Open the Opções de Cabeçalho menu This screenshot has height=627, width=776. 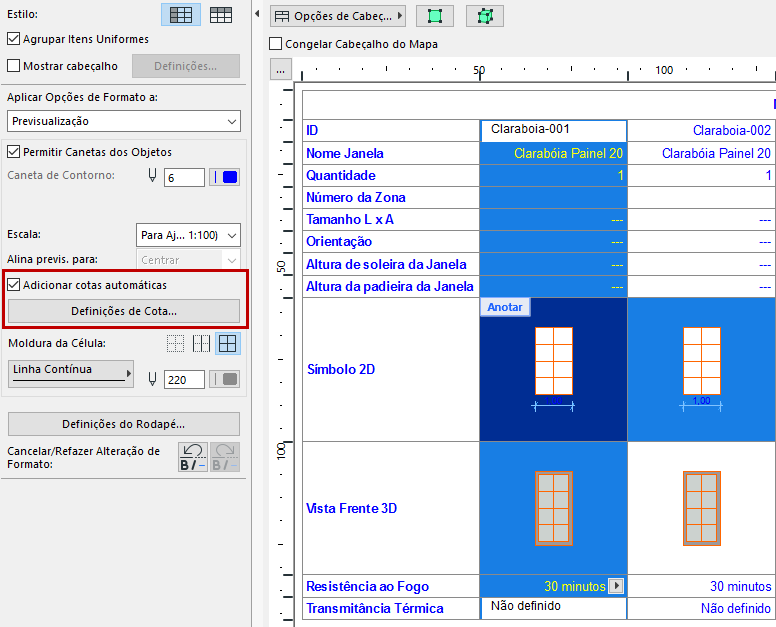click(338, 16)
